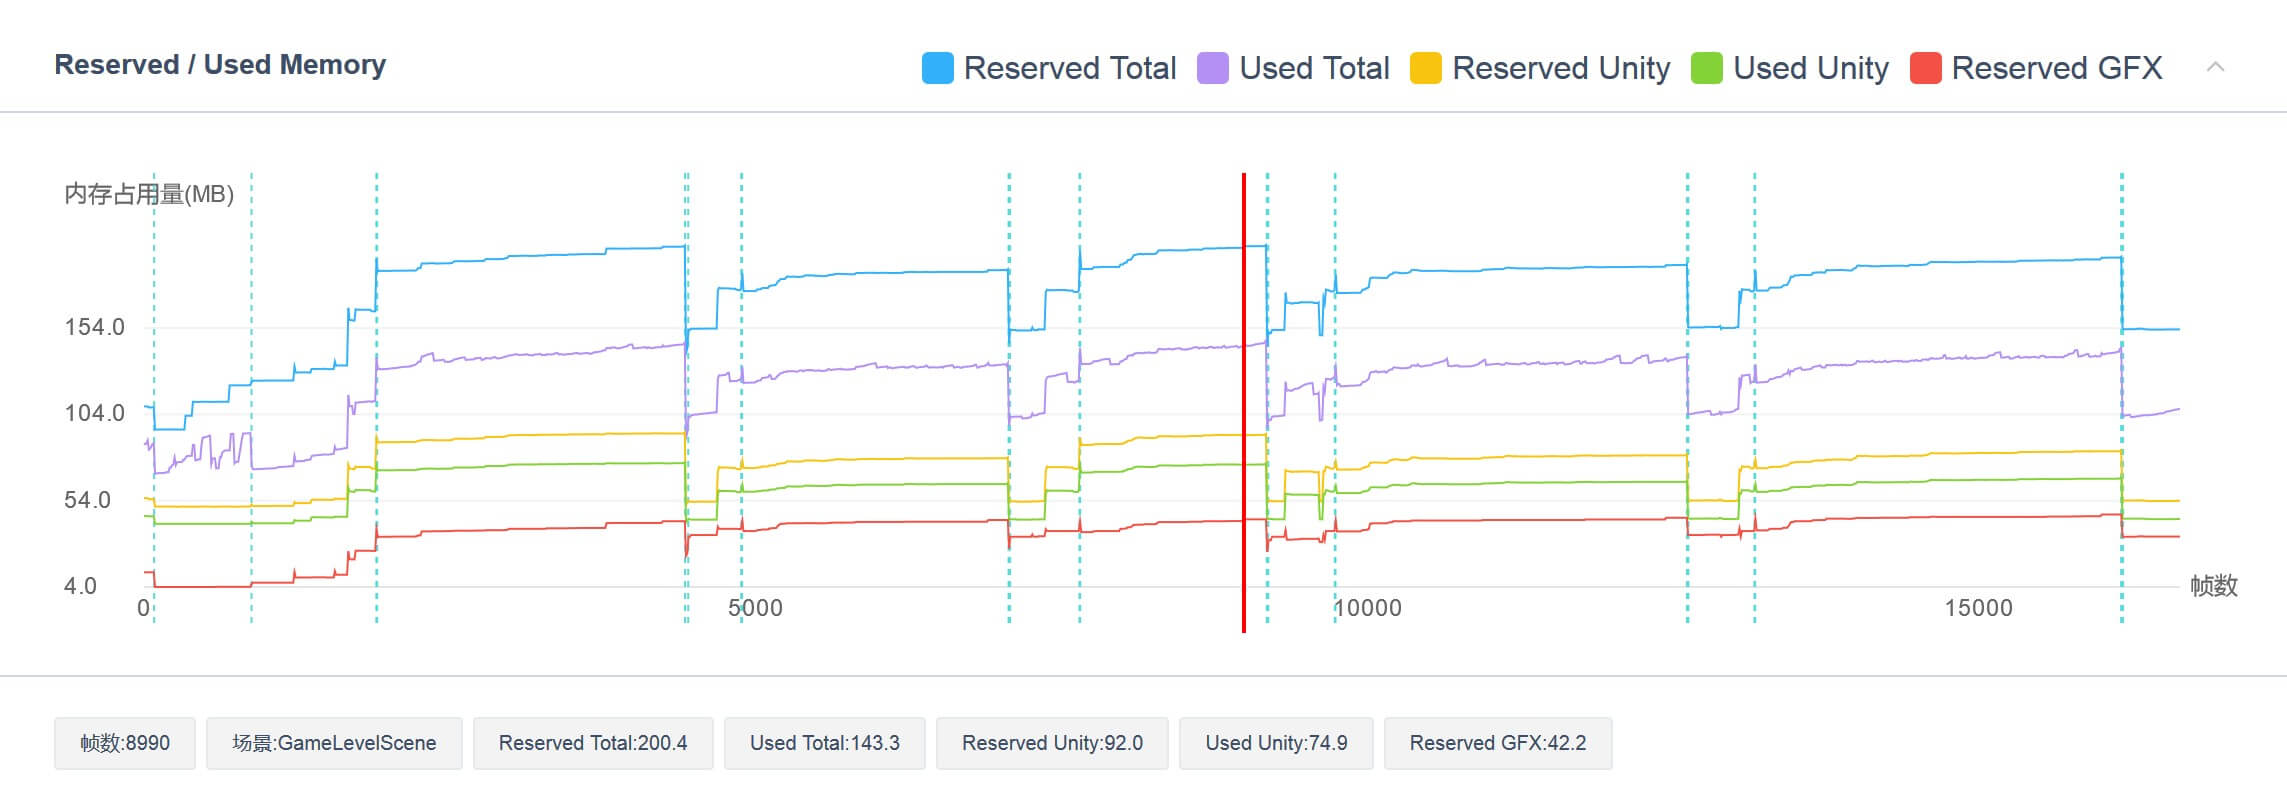
Task: Collapse the Reserved / Used Memory panel
Action: coord(2215,67)
